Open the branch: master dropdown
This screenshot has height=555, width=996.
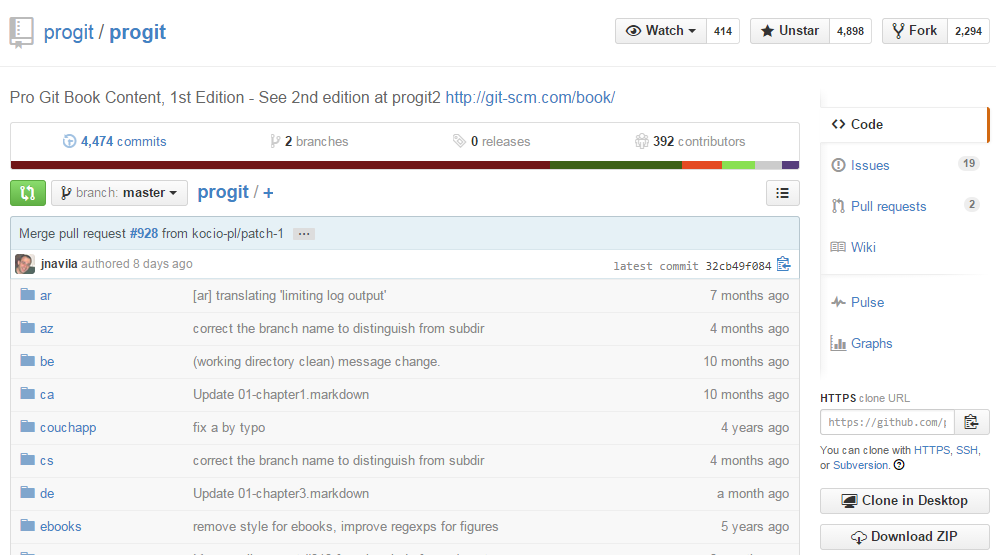[x=119, y=193]
